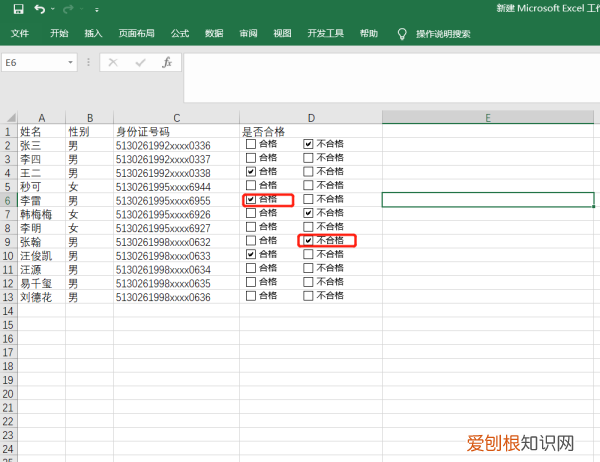Select cell containing 5130261995xxxx6944
This screenshot has width=600, height=462.
(x=176, y=187)
